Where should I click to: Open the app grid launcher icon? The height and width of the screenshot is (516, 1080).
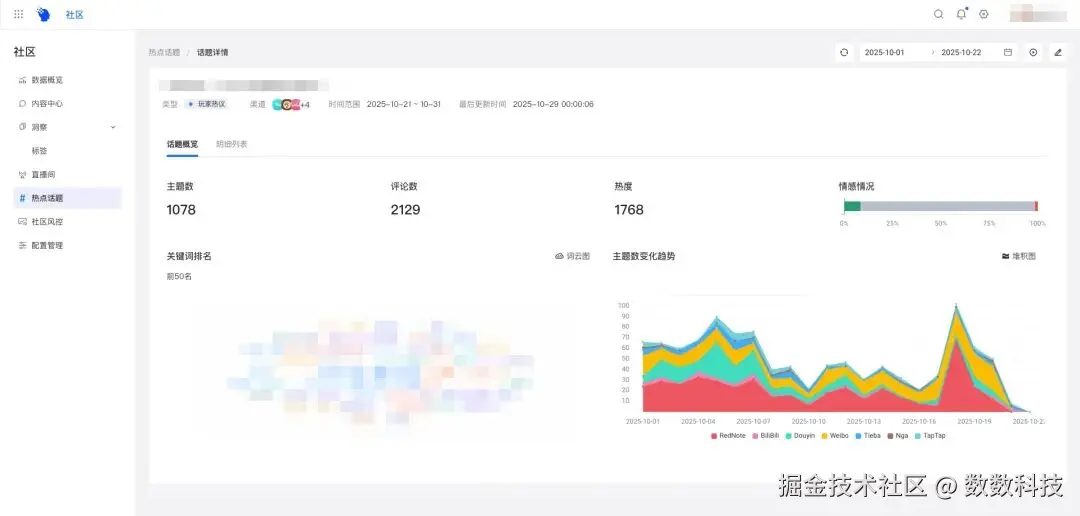coord(19,14)
